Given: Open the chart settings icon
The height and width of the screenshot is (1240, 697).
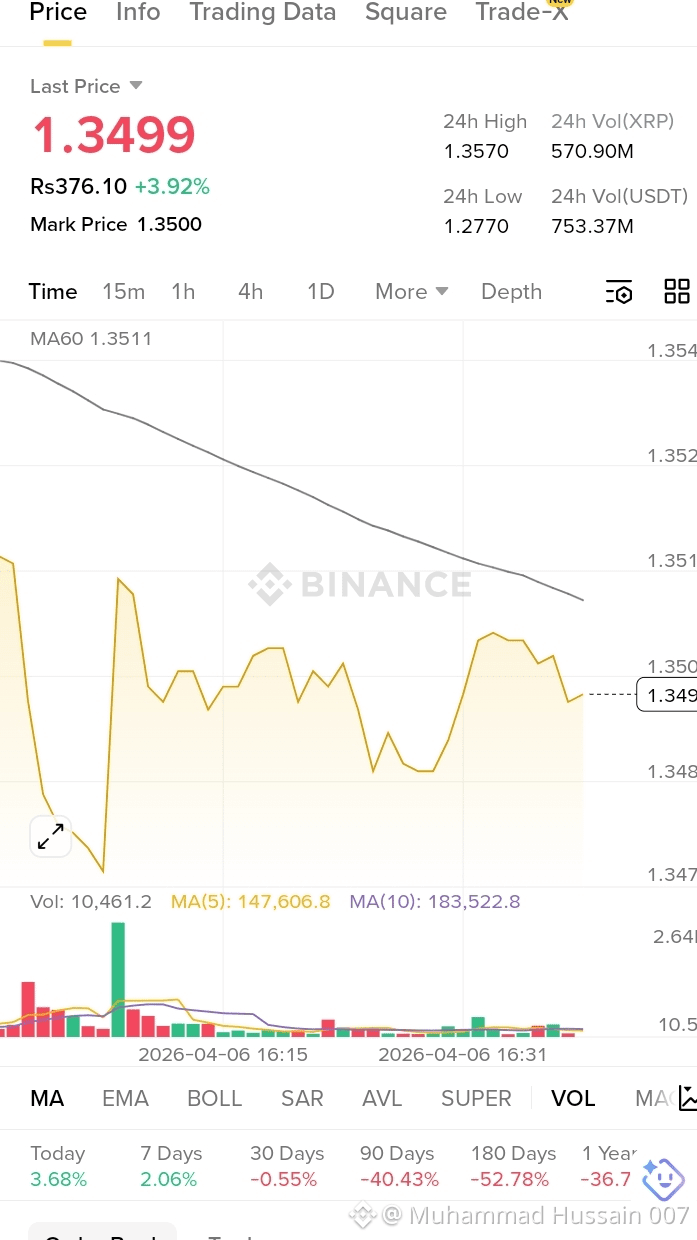Looking at the screenshot, I should tap(619, 292).
